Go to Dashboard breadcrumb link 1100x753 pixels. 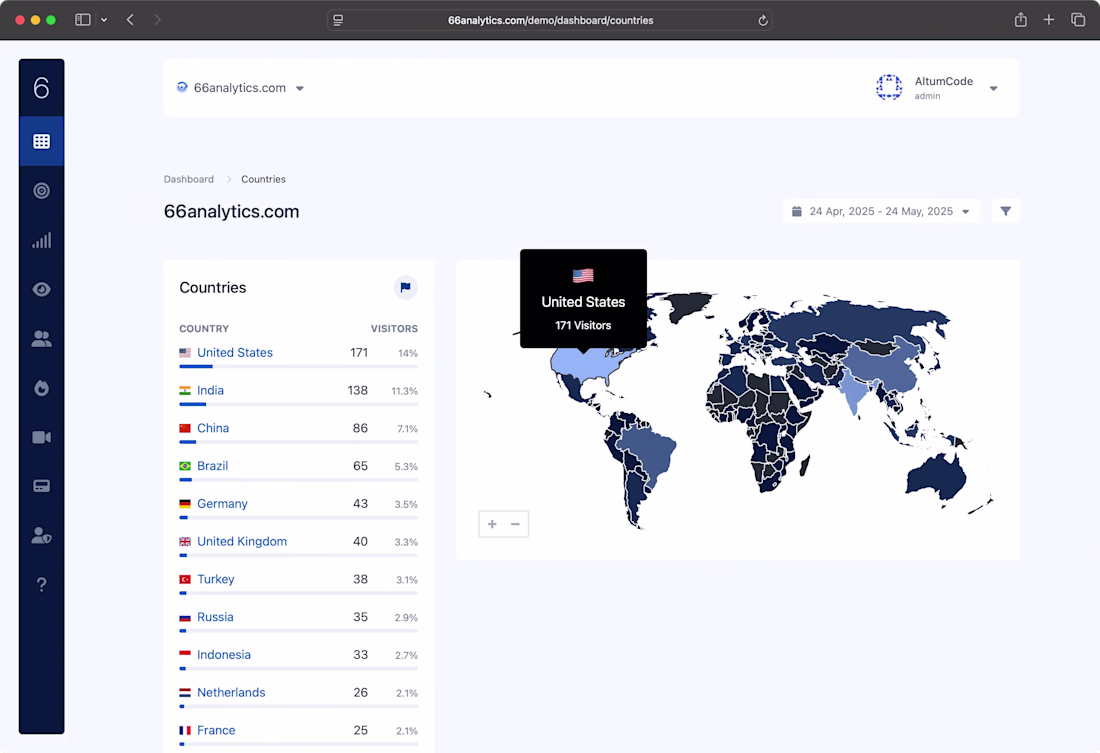(x=189, y=179)
